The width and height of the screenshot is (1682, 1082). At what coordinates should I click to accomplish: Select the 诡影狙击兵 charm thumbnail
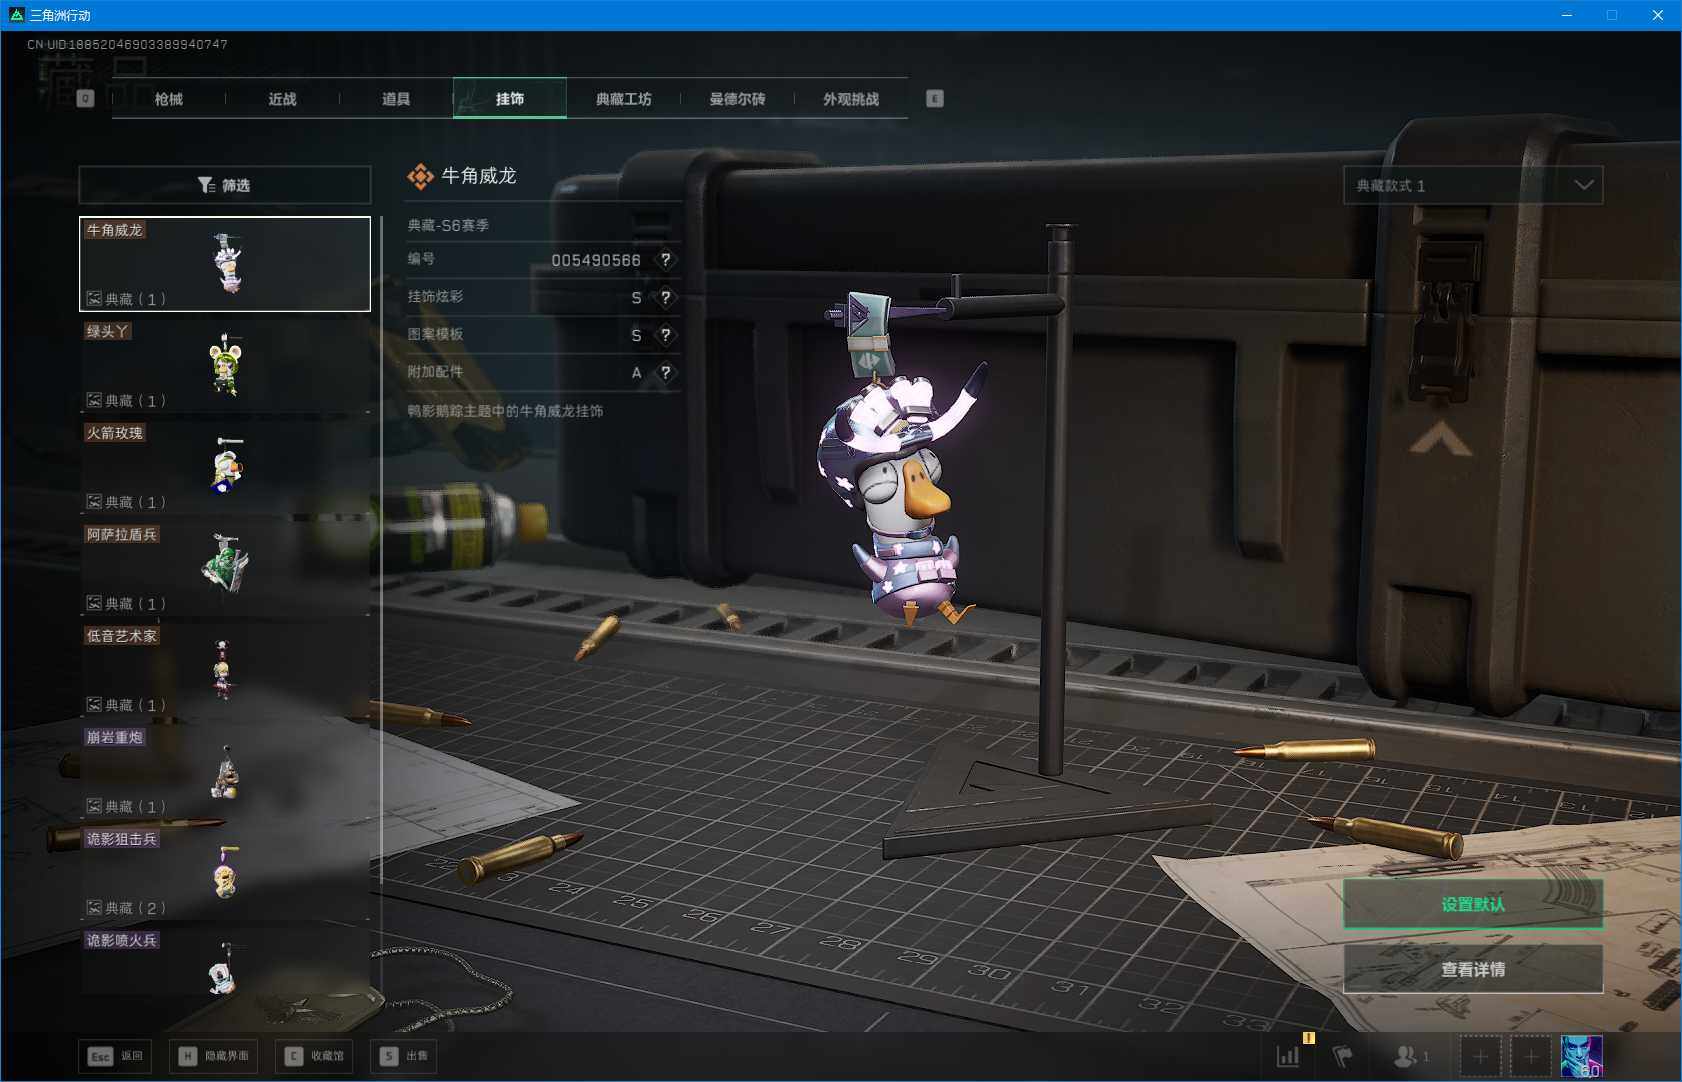point(225,873)
